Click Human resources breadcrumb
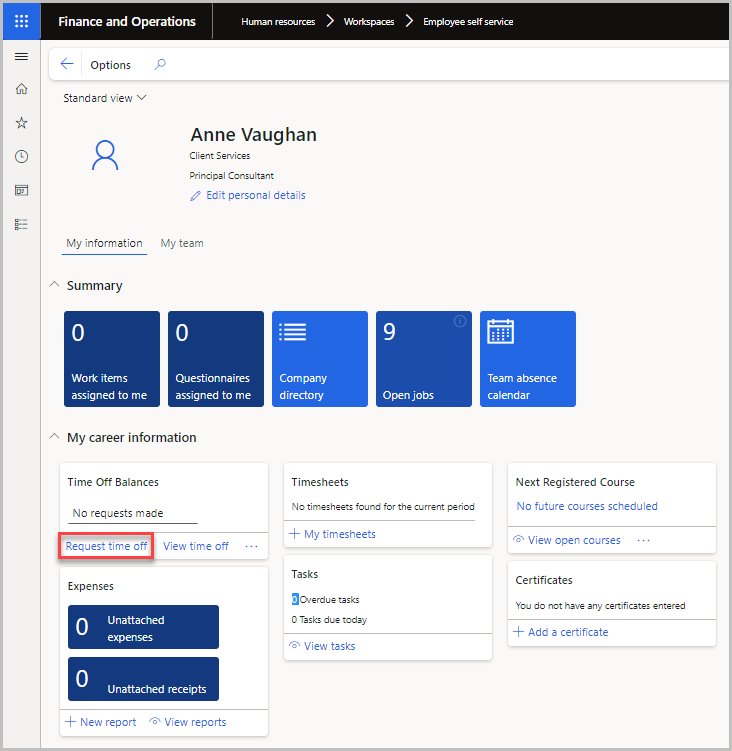The height and width of the screenshot is (751, 732). 278,22
